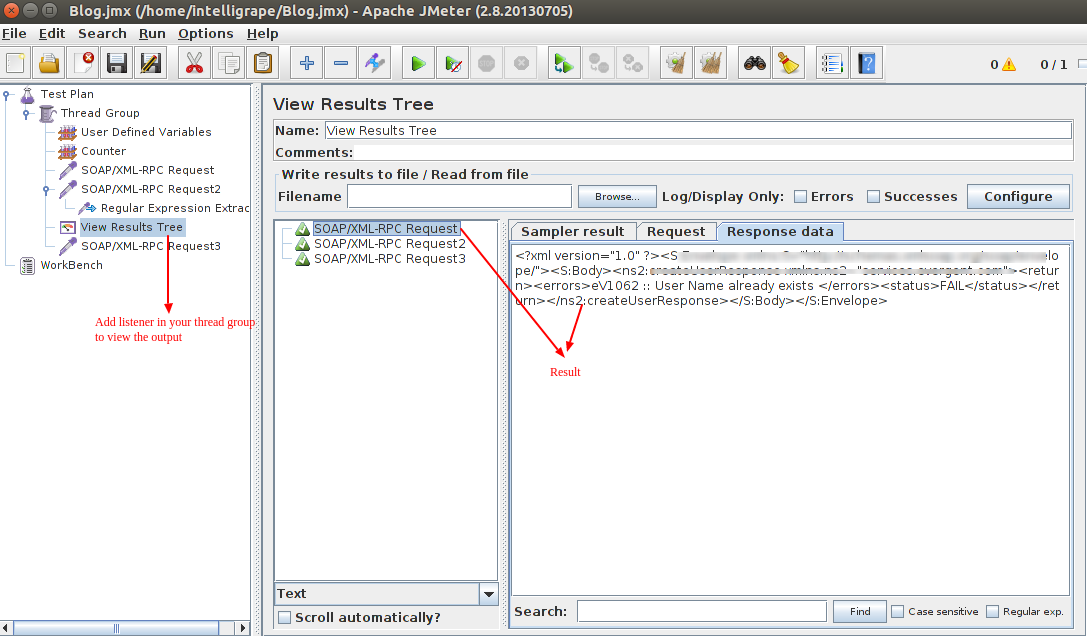Screen dimensions: 1087x636
Task: Click the Comments field
Action: 713,153
